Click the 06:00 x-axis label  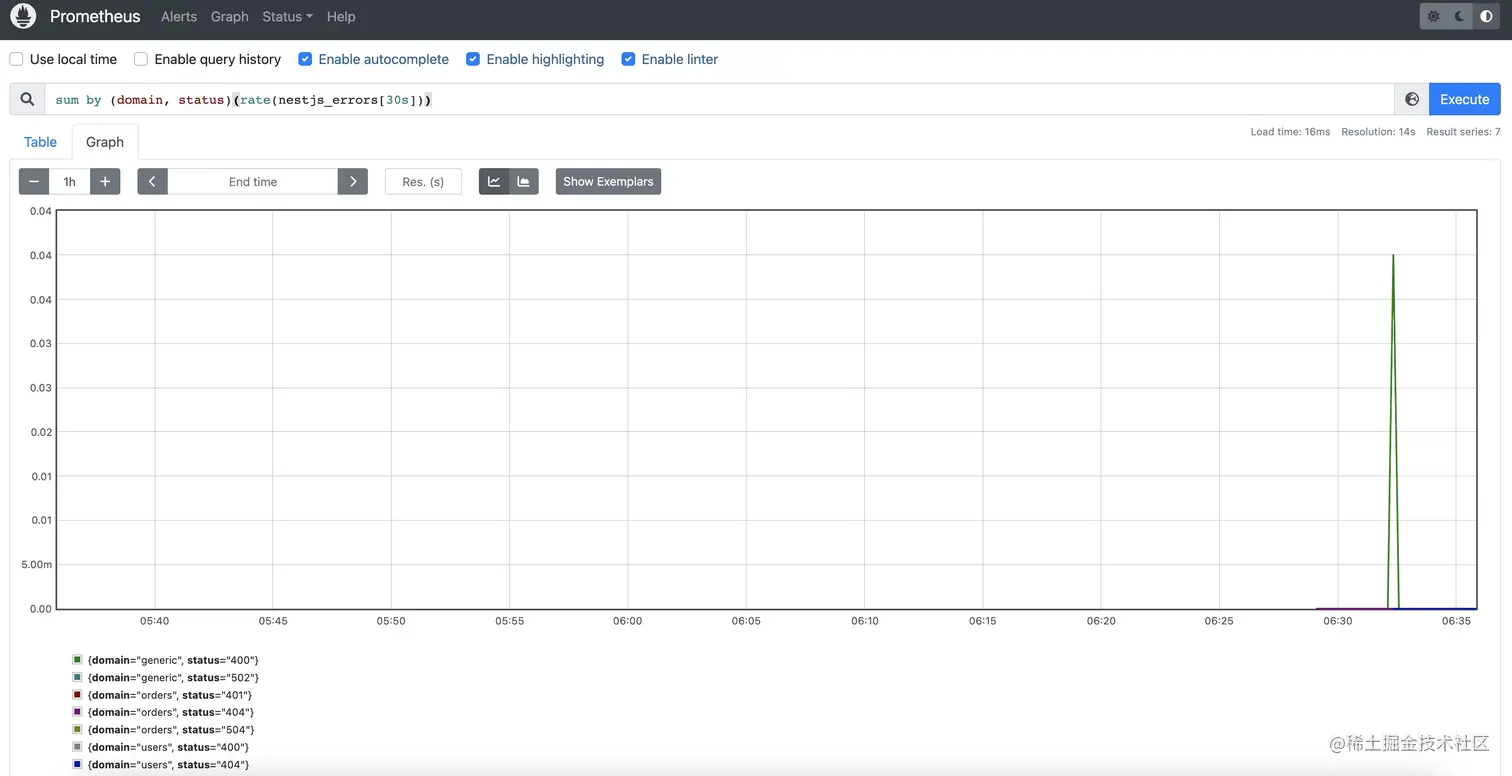coord(628,621)
